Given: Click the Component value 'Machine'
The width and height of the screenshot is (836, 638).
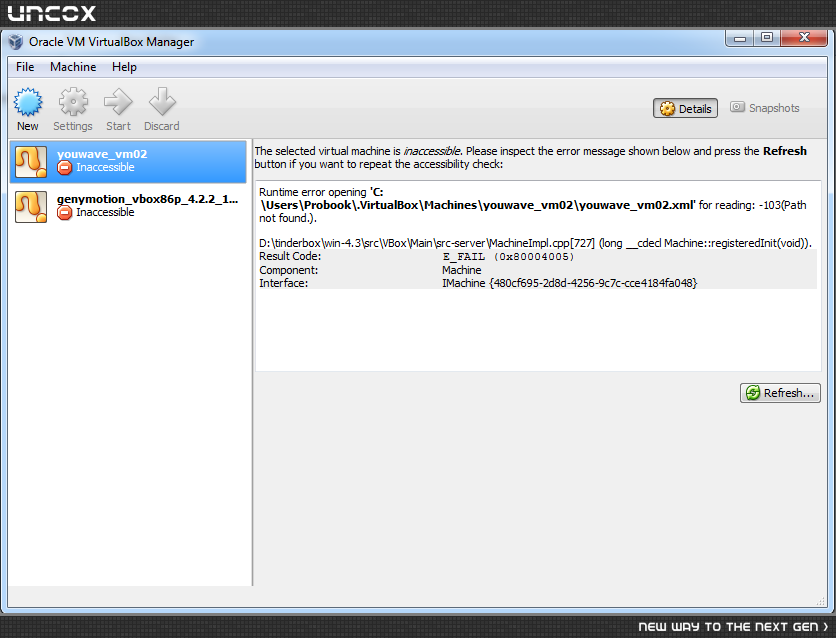Looking at the screenshot, I should [x=462, y=270].
